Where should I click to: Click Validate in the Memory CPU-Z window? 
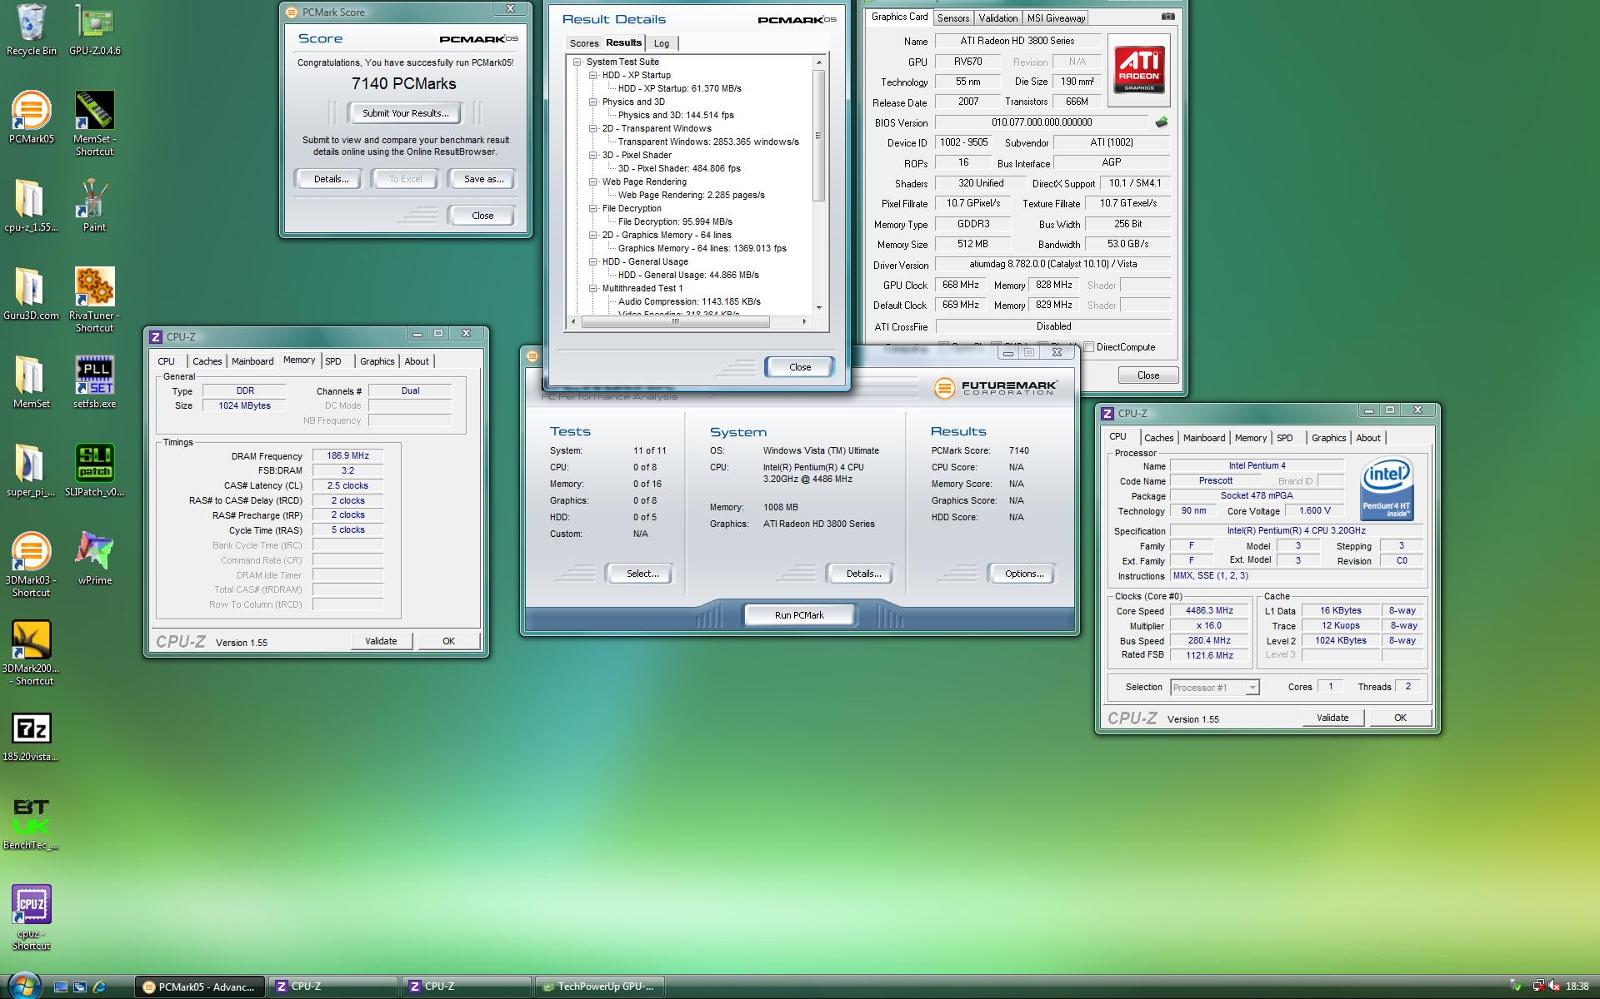tap(381, 641)
